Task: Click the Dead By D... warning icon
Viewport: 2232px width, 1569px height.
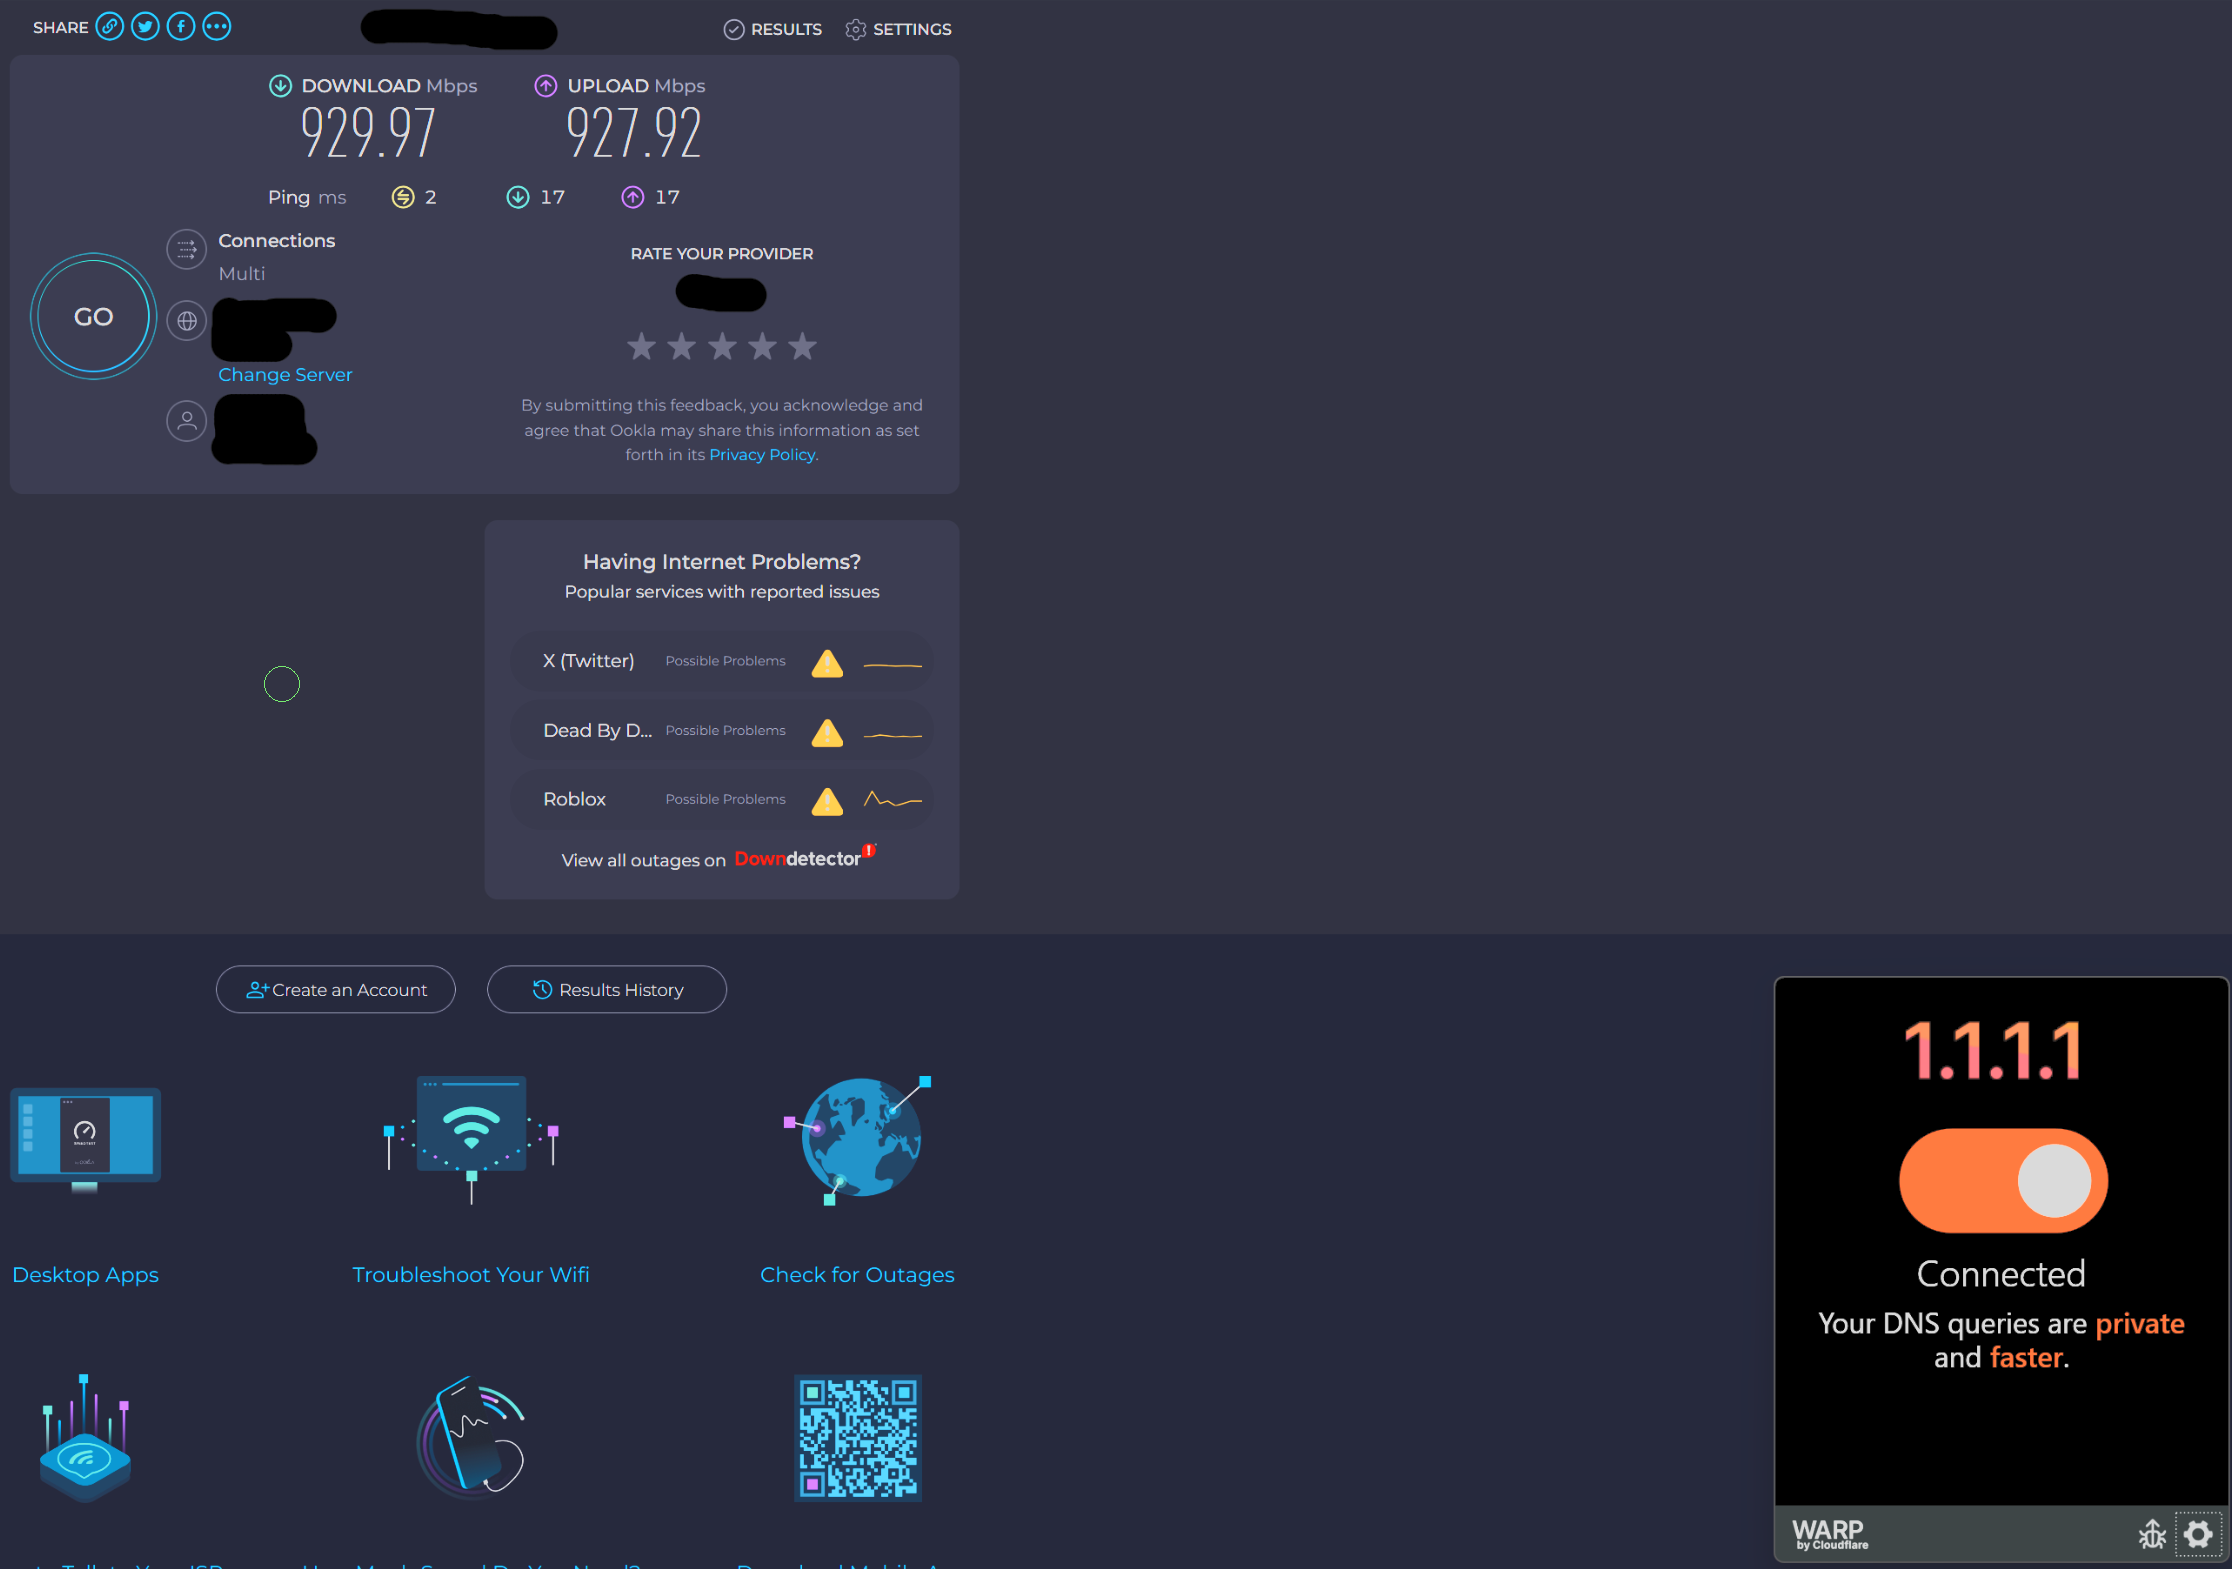Action: click(827, 732)
